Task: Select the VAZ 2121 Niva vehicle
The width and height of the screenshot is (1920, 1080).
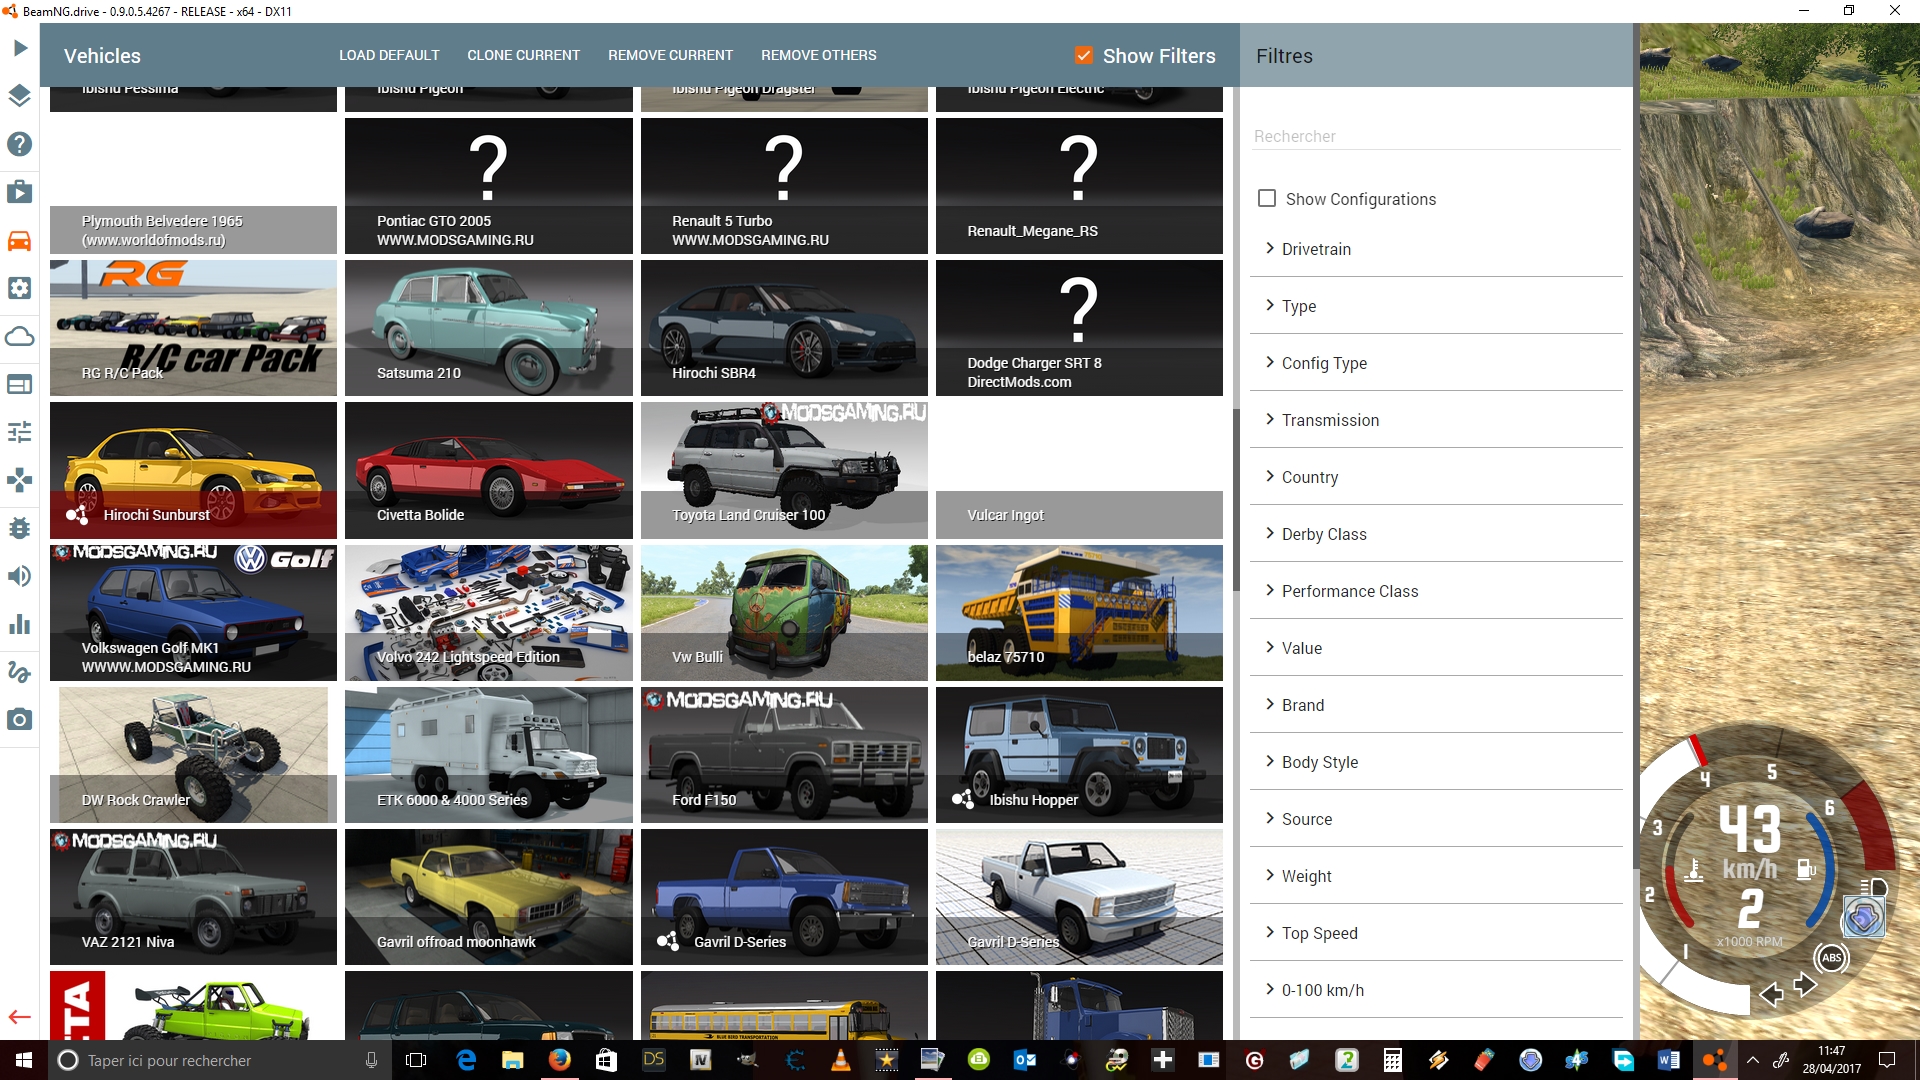Action: pyautogui.click(x=193, y=897)
